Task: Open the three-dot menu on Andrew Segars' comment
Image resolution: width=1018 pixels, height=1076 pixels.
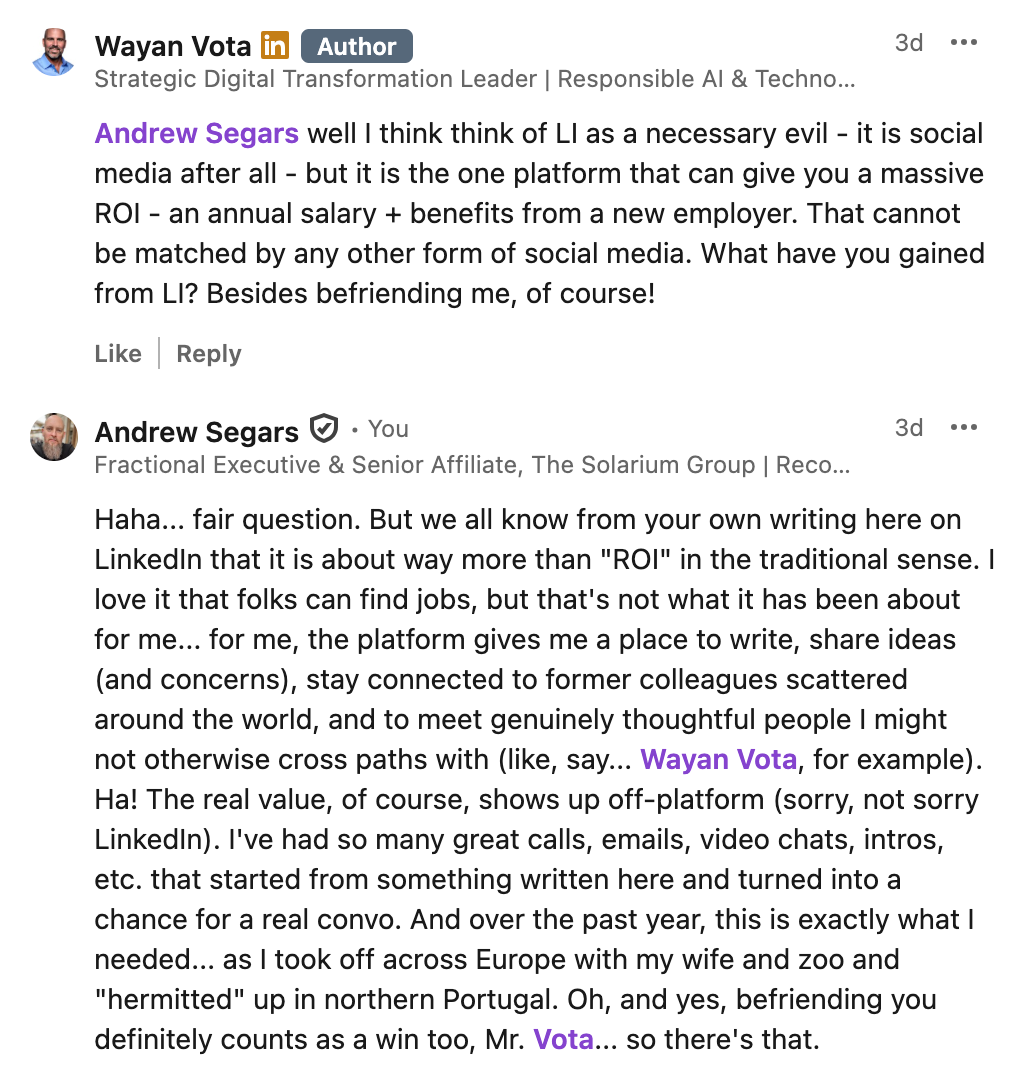Action: click(x=964, y=428)
